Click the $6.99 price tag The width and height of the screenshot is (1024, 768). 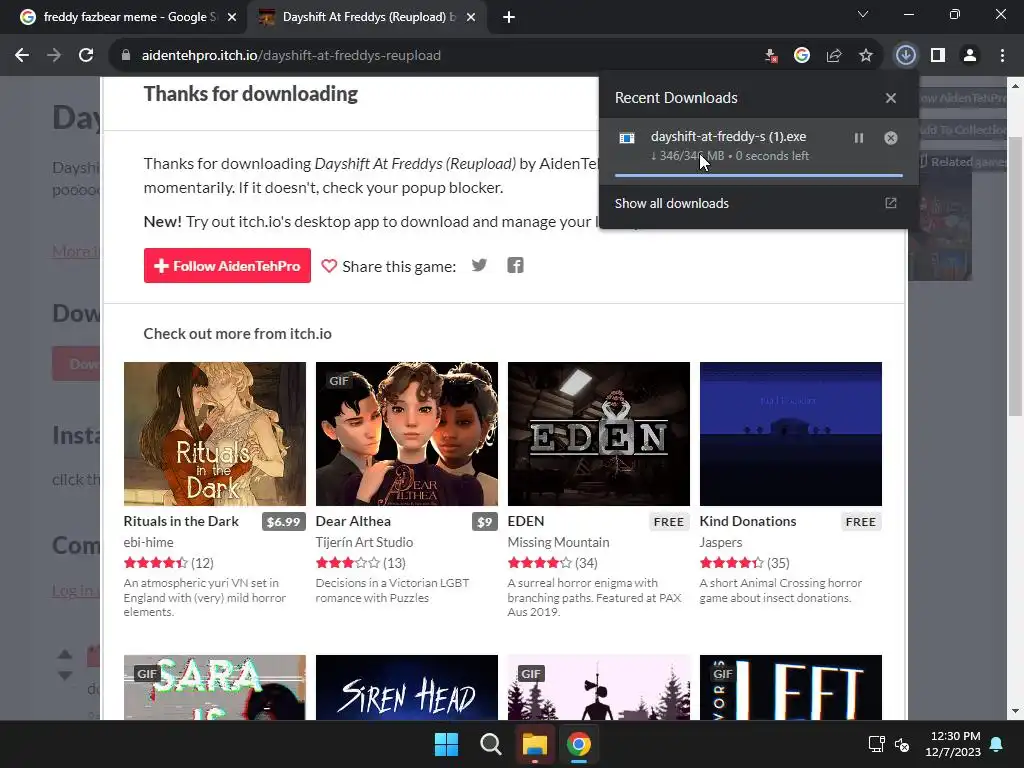[283, 522]
